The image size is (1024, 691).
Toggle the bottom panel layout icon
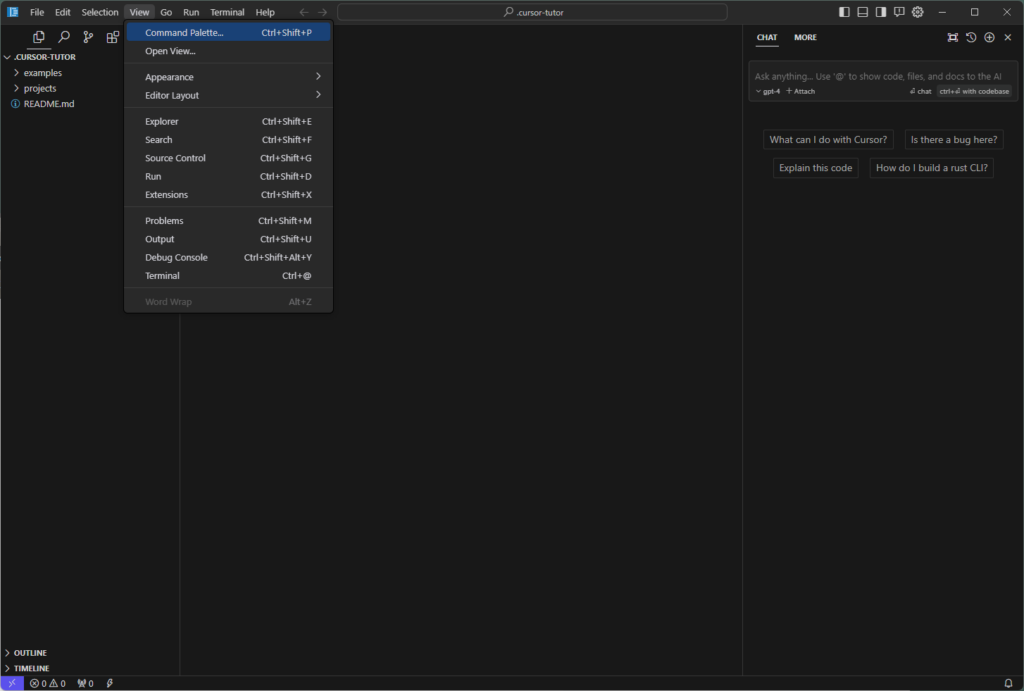863,12
